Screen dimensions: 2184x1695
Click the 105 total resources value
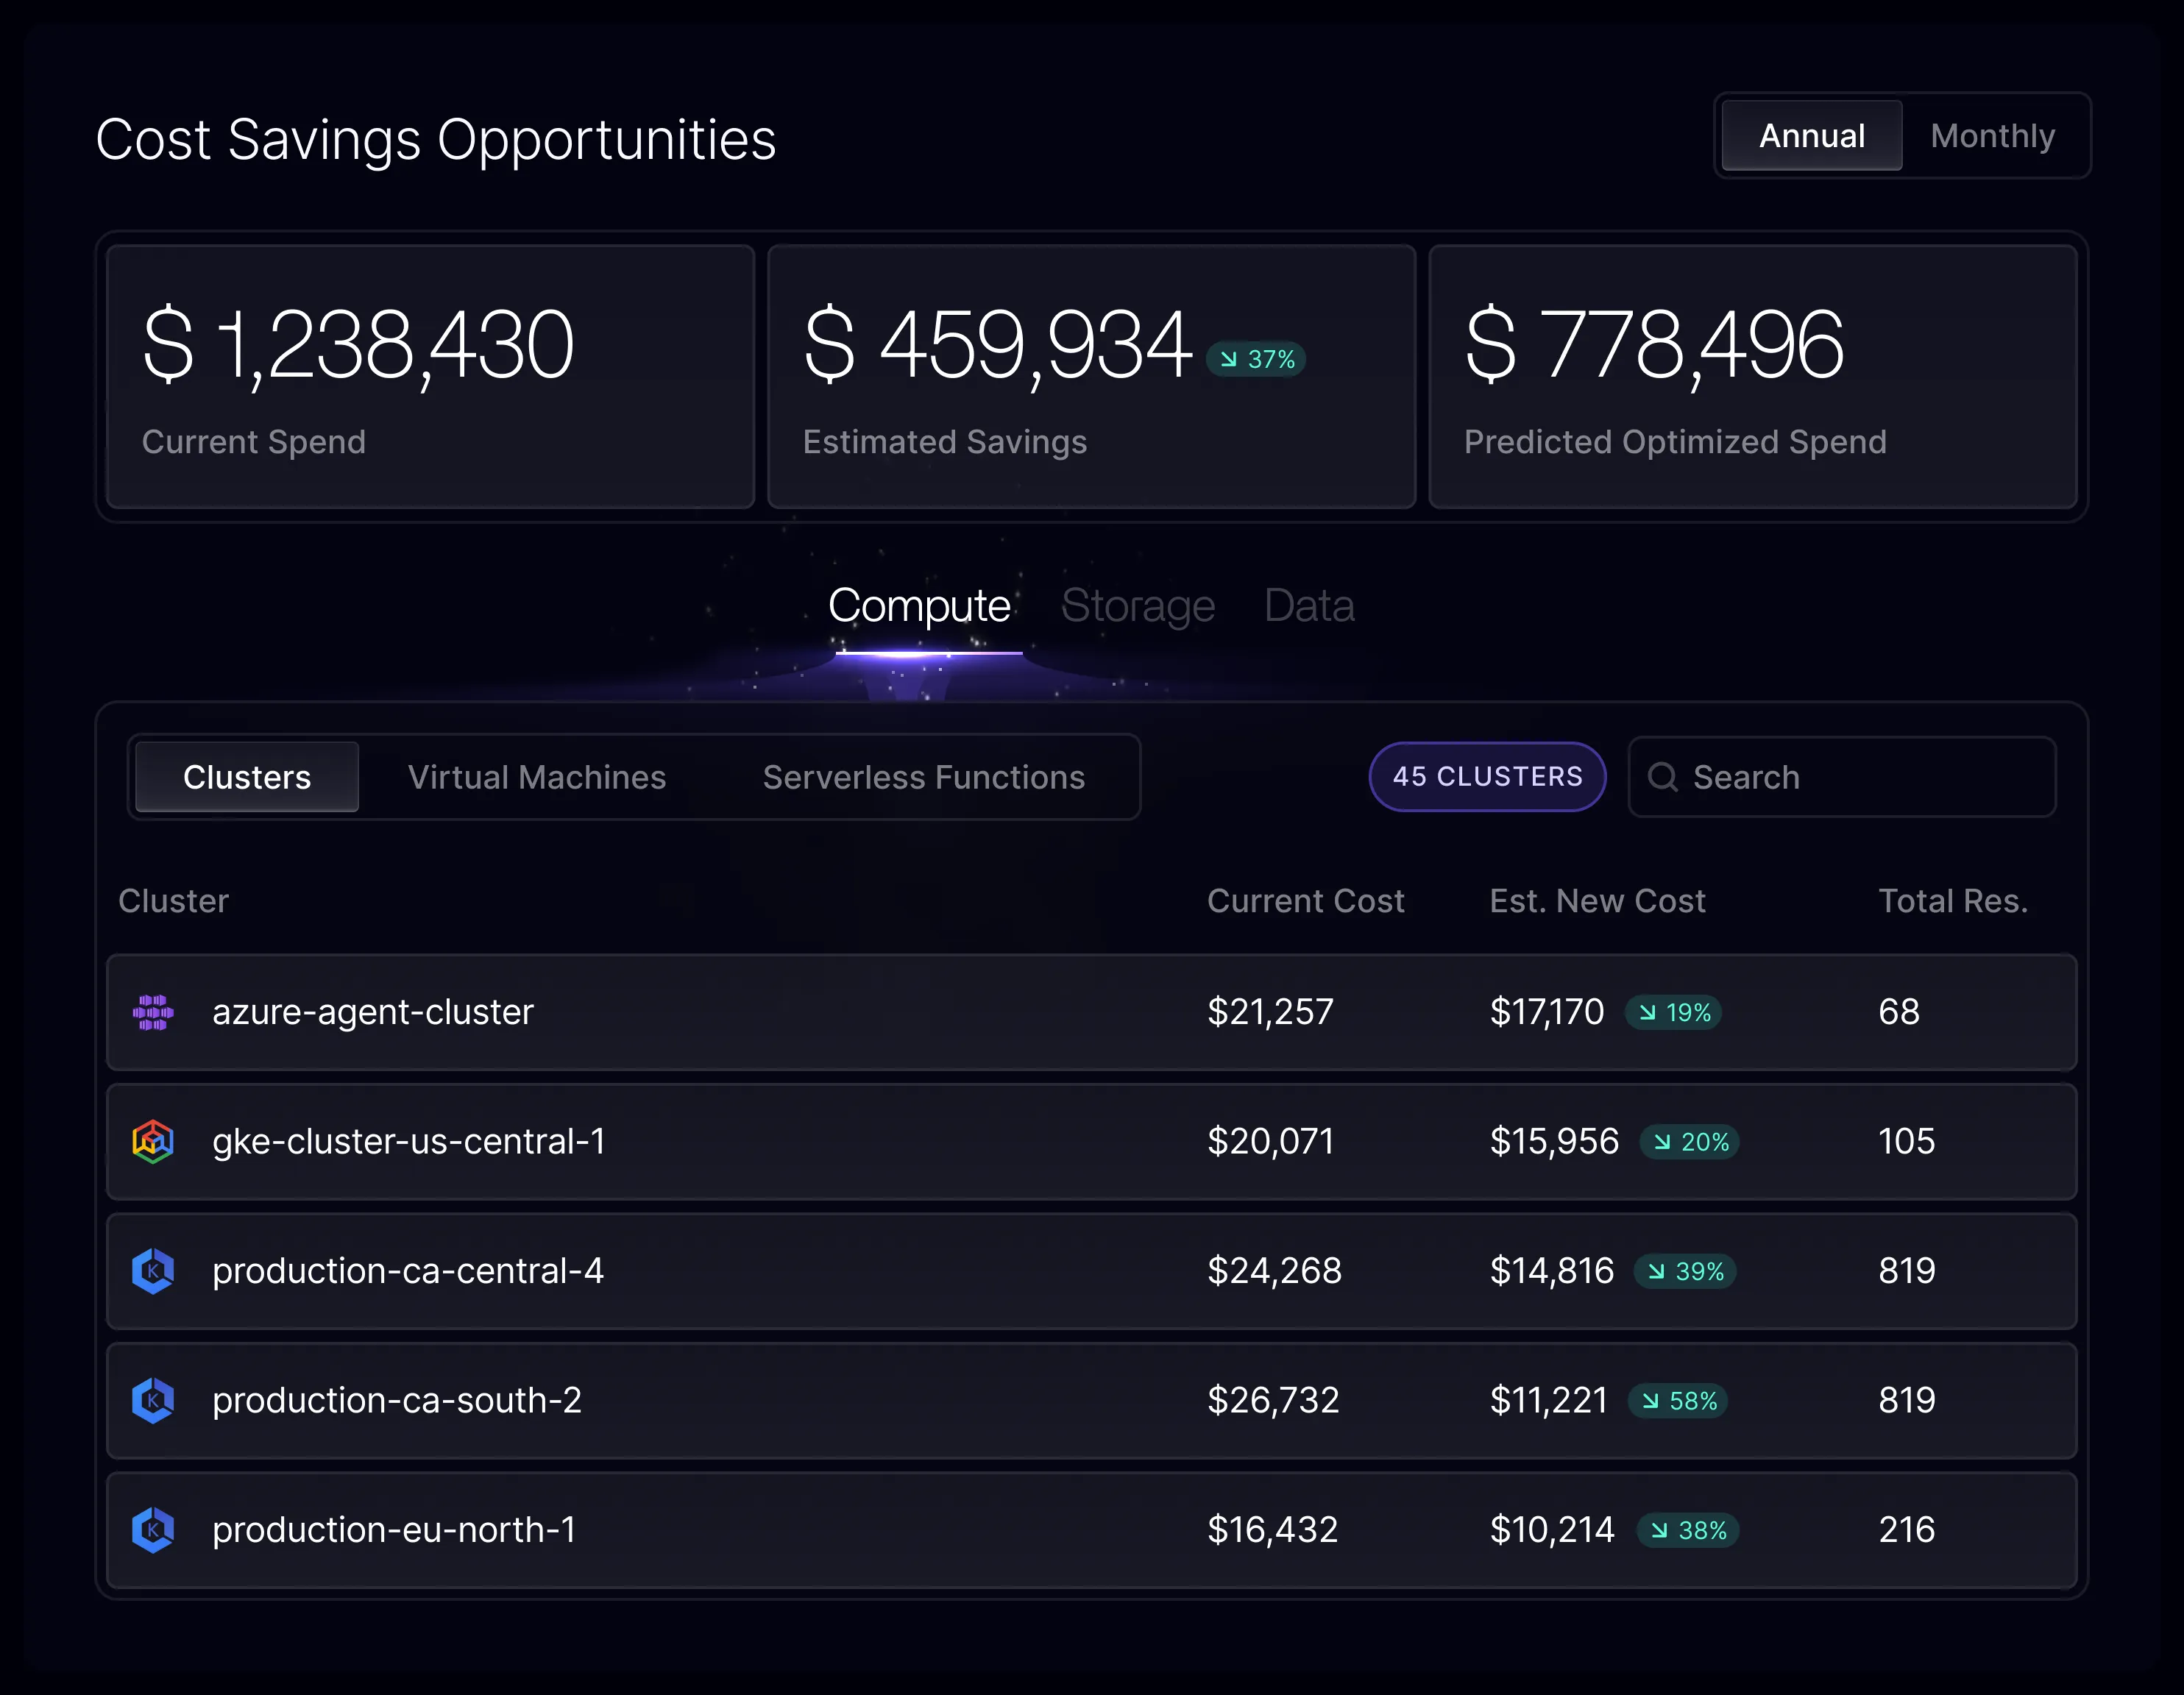1907,1141
